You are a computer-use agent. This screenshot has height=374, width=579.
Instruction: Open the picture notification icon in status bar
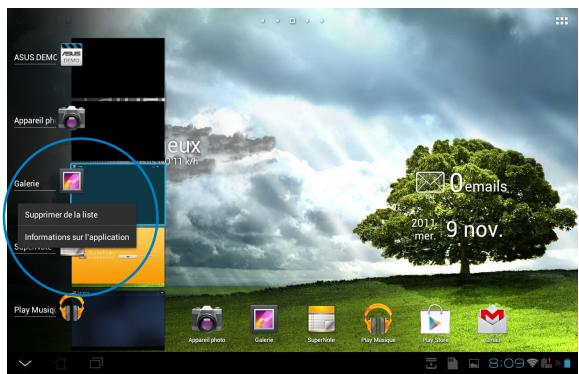[474, 364]
